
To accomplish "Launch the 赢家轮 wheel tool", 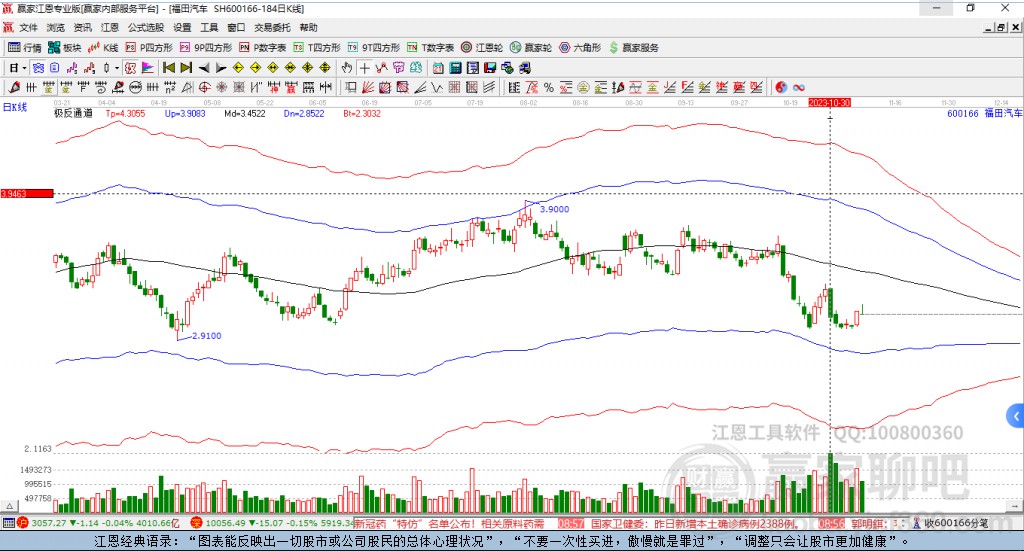I will coord(531,48).
